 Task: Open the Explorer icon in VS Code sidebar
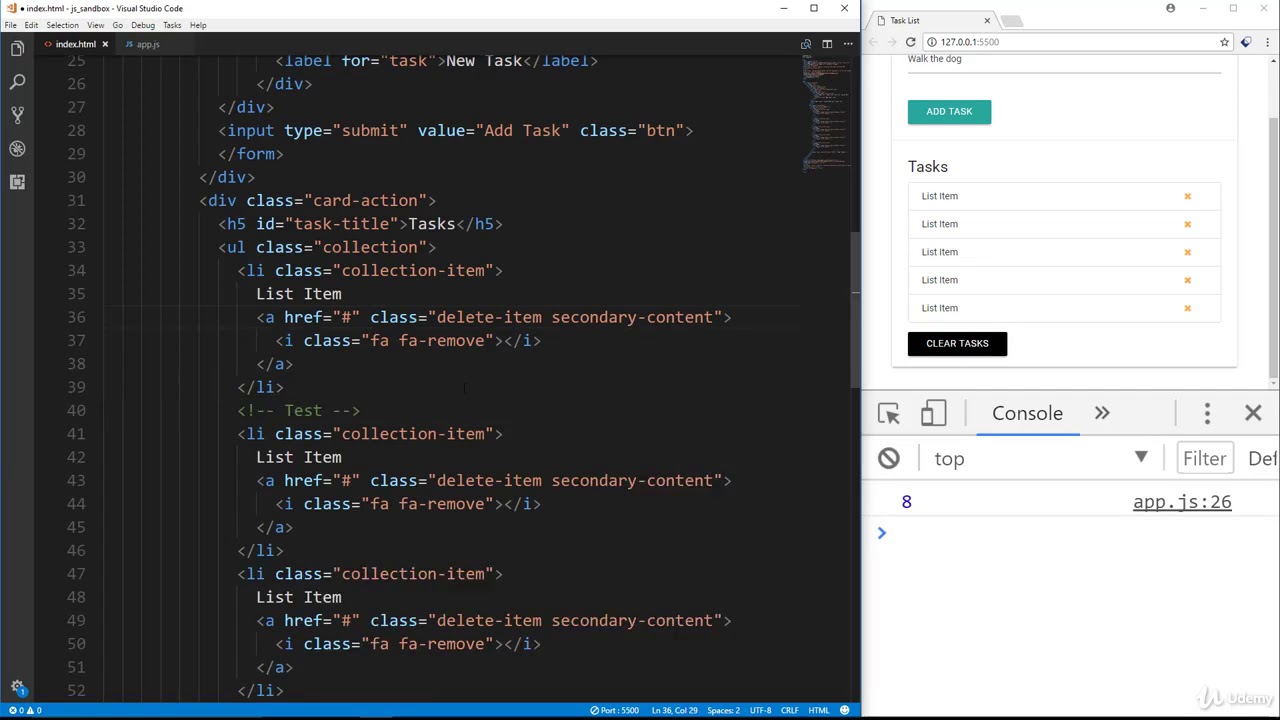pyautogui.click(x=17, y=48)
